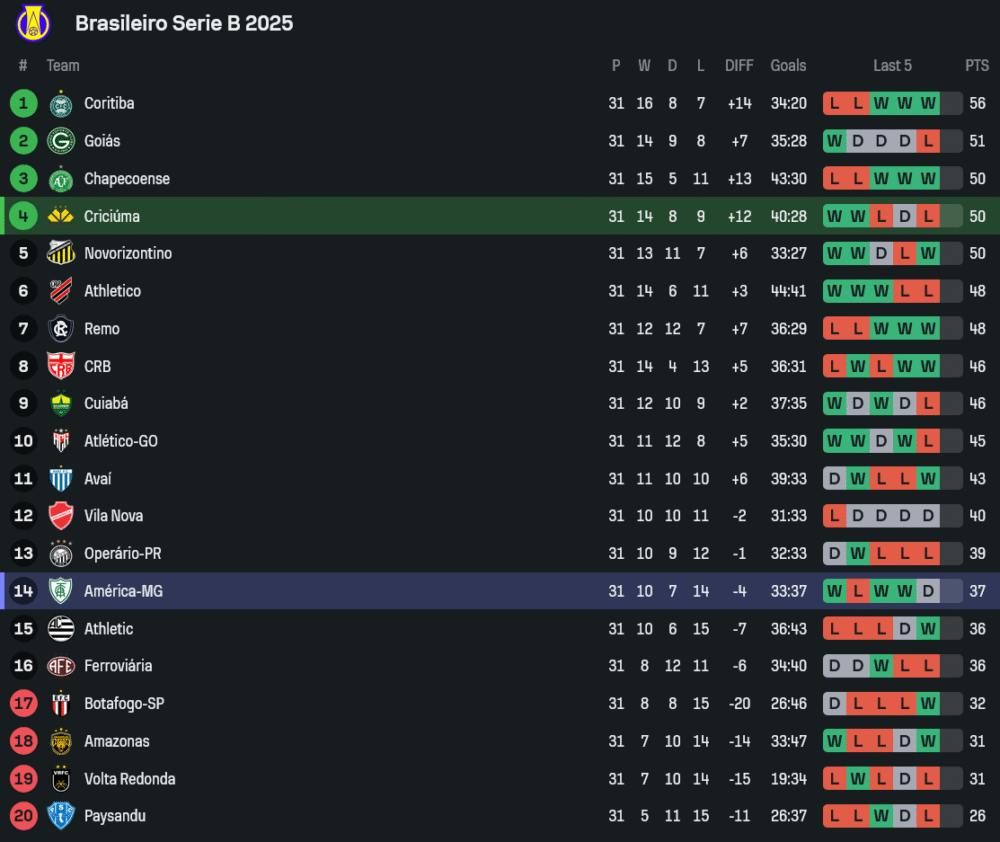
Task: Open the Remo team crest
Action: (x=61, y=329)
